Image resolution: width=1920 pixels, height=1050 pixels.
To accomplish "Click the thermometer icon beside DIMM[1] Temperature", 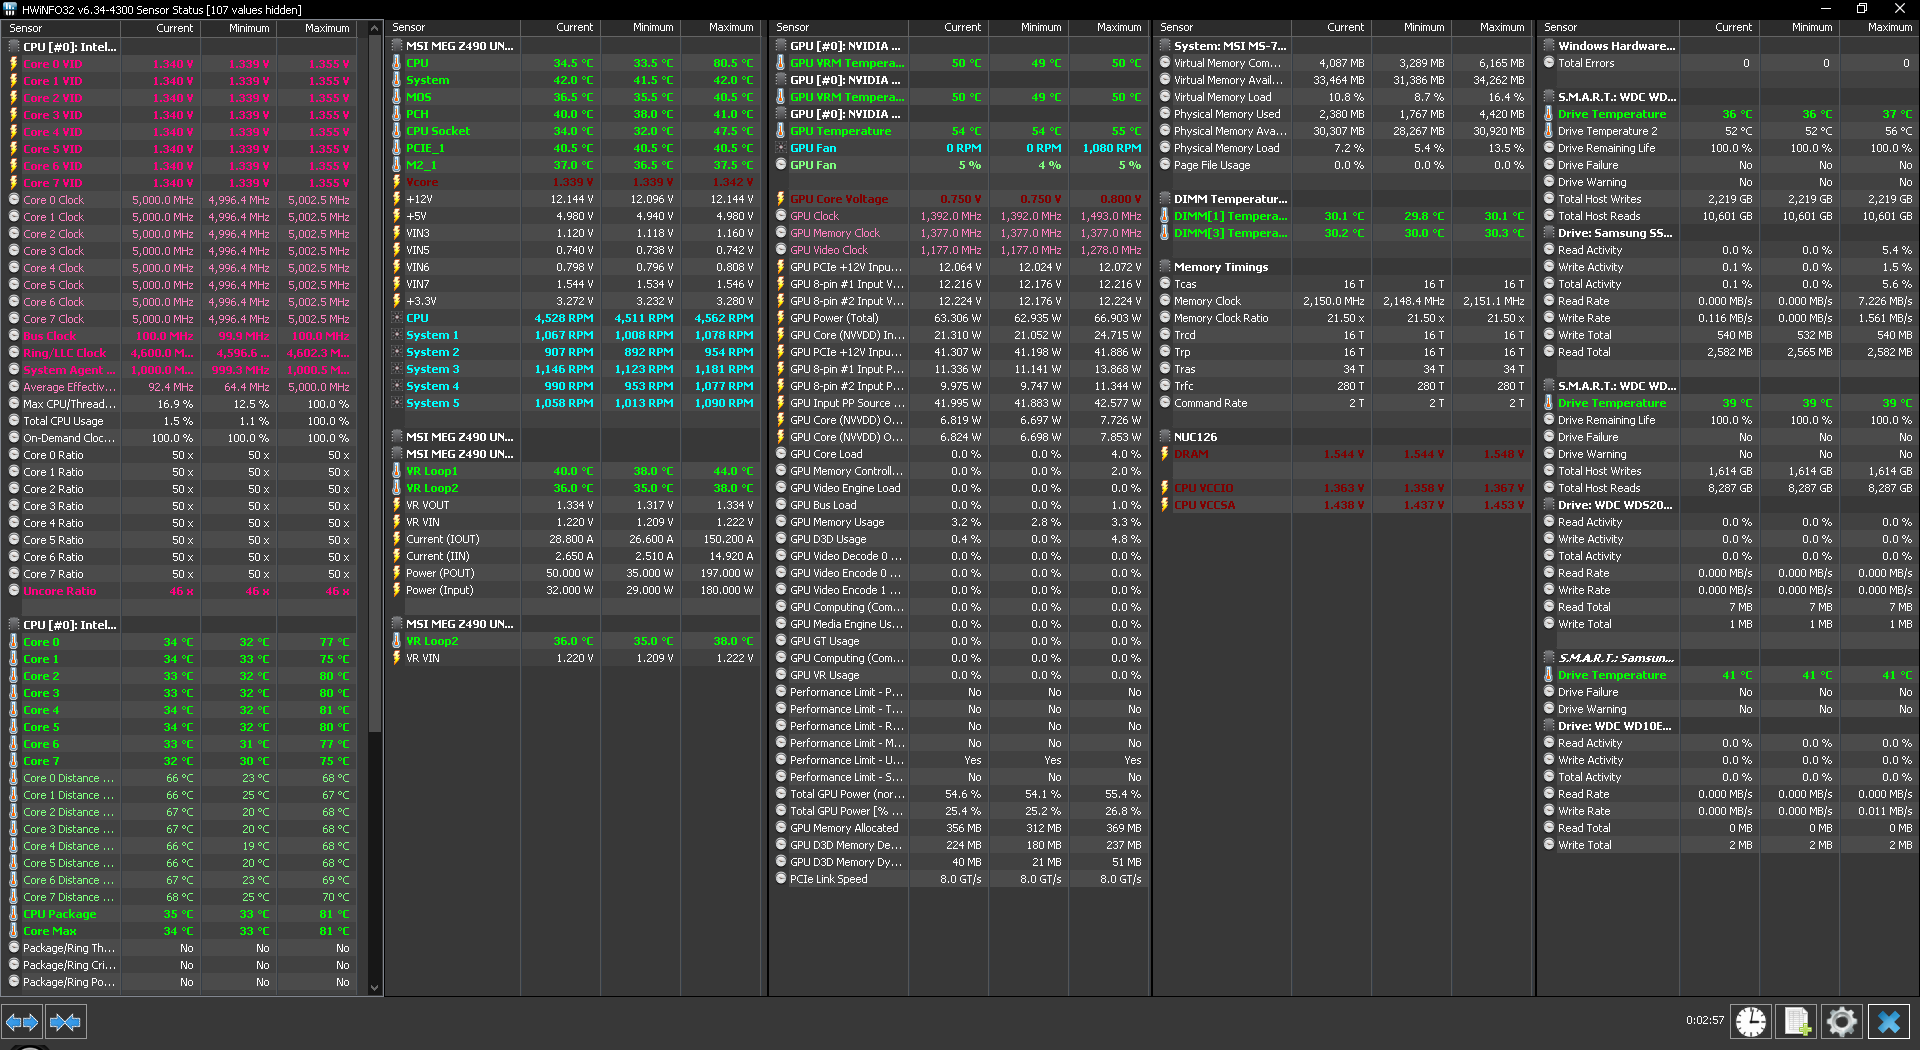I will 1165,216.
